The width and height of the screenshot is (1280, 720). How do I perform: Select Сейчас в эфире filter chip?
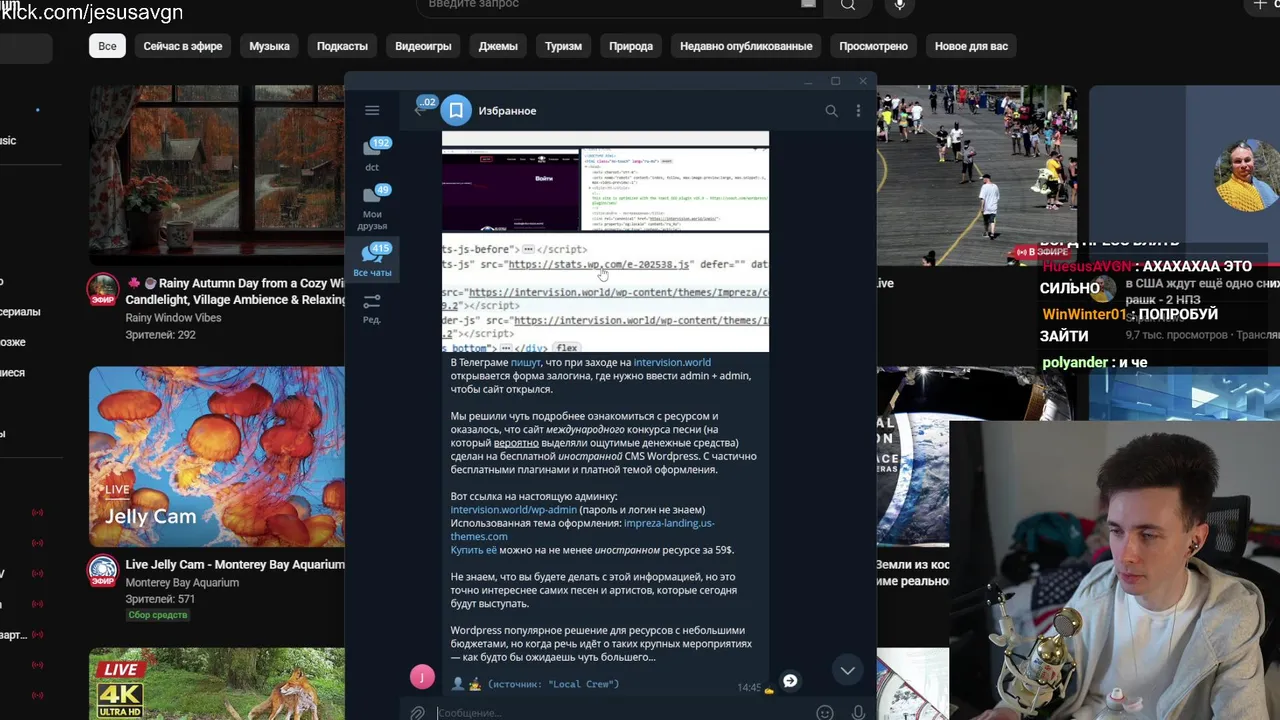pyautogui.click(x=183, y=46)
